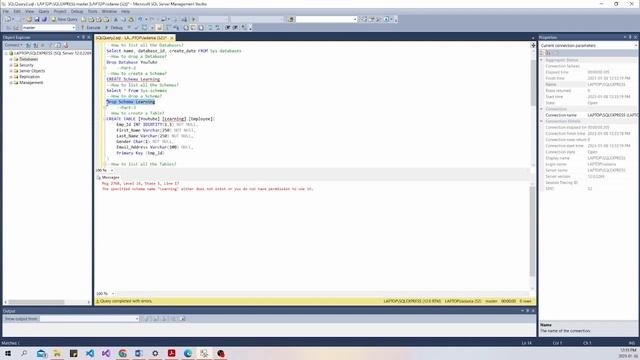This screenshot has height=360, width=640.
Task: Click the Open File icon in the toolbar
Action: (29, 19)
